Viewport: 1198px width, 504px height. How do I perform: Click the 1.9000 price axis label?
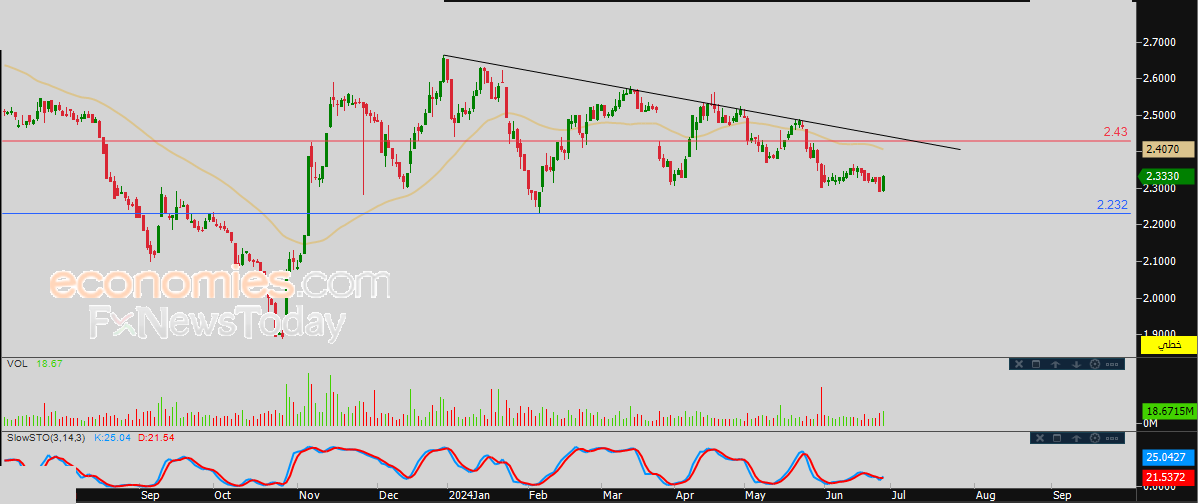1160,334
